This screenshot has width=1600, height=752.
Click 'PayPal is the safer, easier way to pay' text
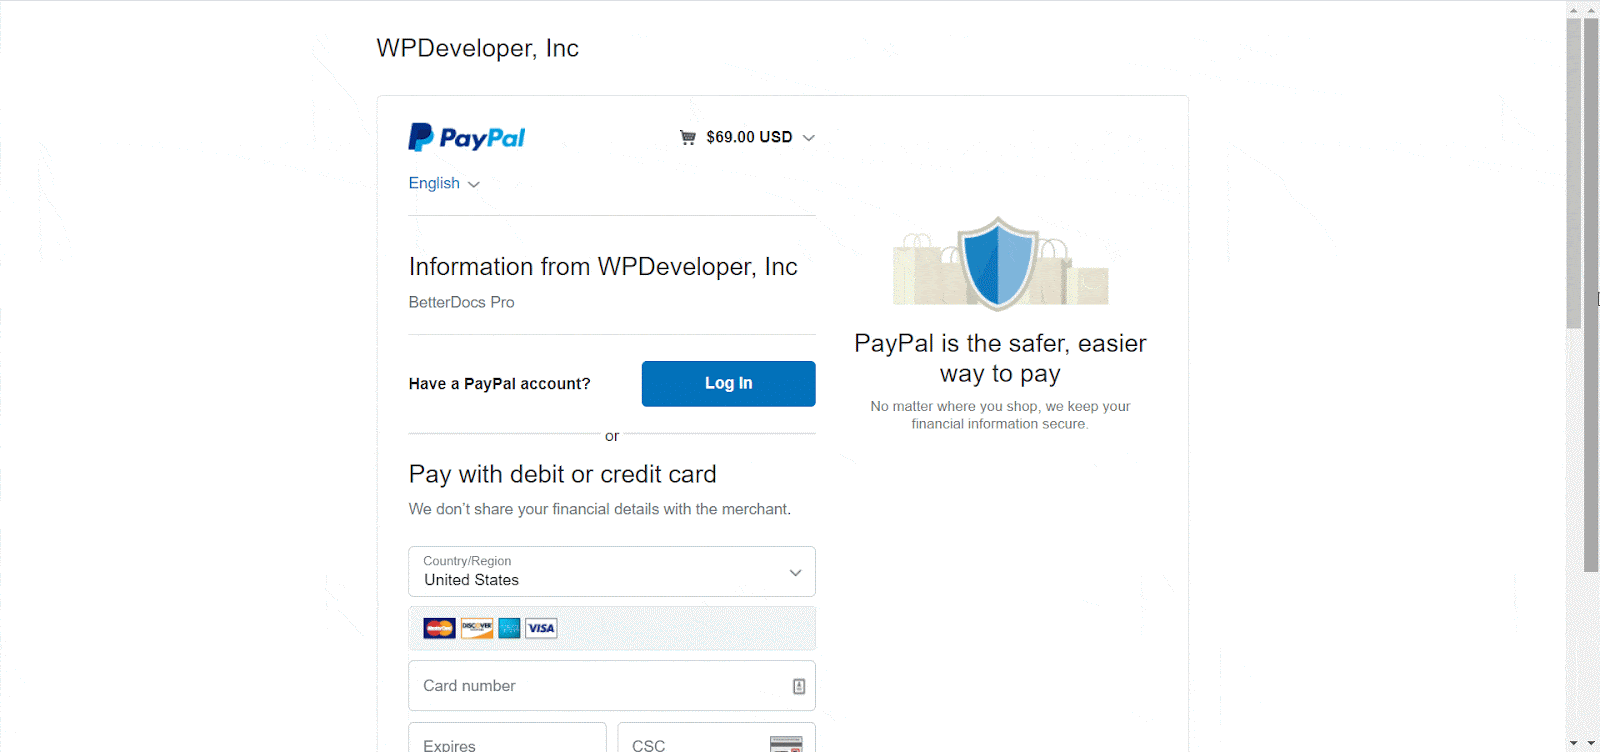1000,358
